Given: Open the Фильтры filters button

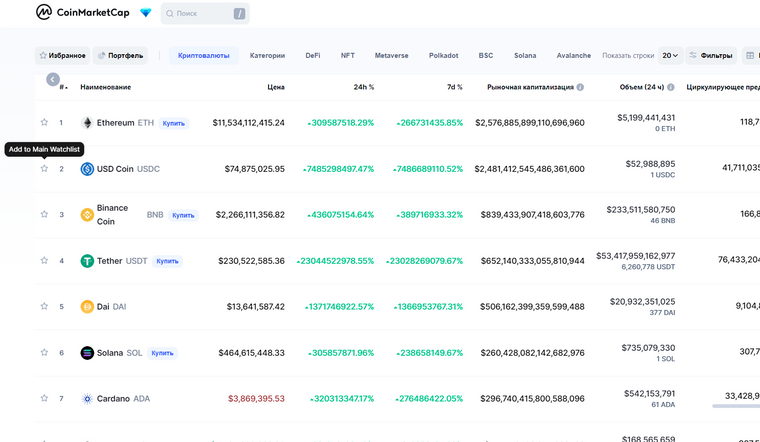Looking at the screenshot, I should (x=711, y=55).
